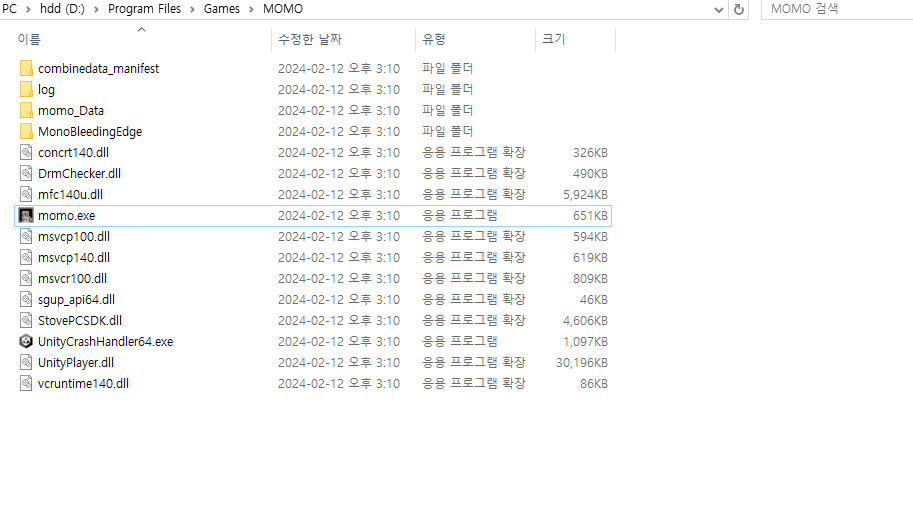This screenshot has height=516, width=913.
Task: Click the MonoBleedingEdge folder icon
Action: click(x=26, y=132)
